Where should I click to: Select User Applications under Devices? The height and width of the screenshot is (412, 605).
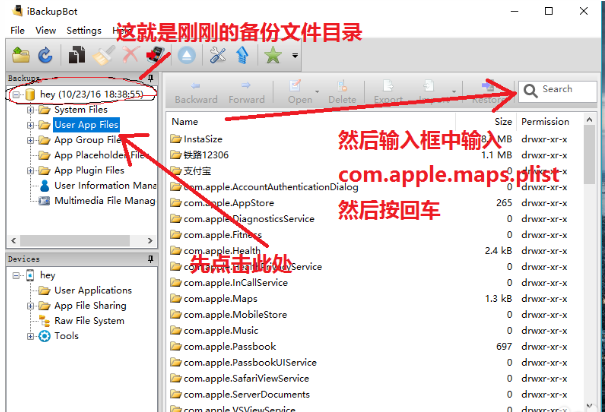[x=93, y=290]
